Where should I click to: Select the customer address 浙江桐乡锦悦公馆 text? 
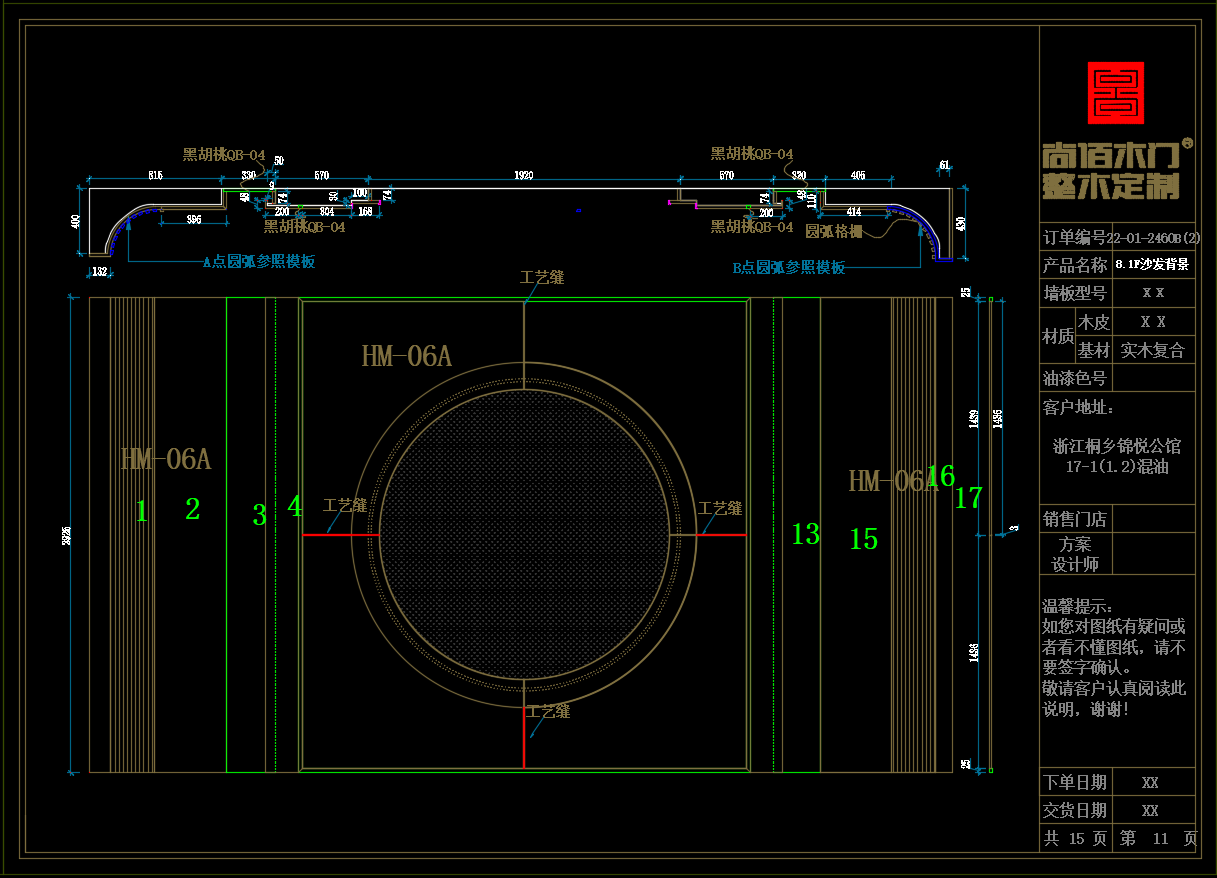coord(1116,446)
